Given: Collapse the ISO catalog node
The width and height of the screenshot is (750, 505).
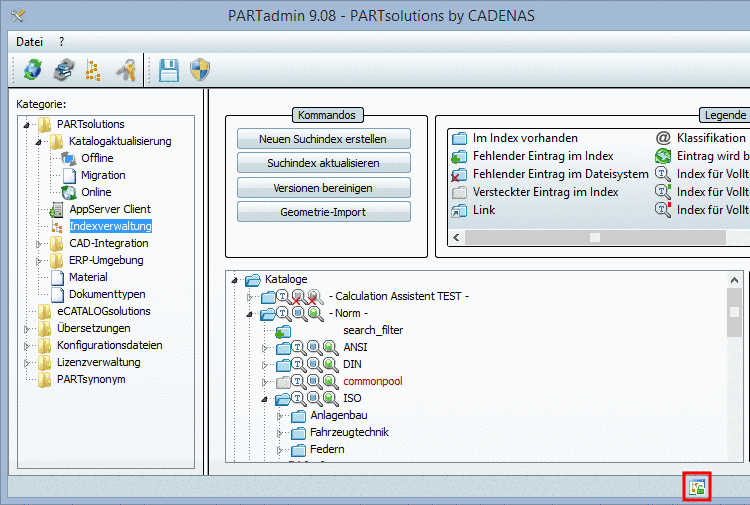Looking at the screenshot, I should click(x=265, y=399).
